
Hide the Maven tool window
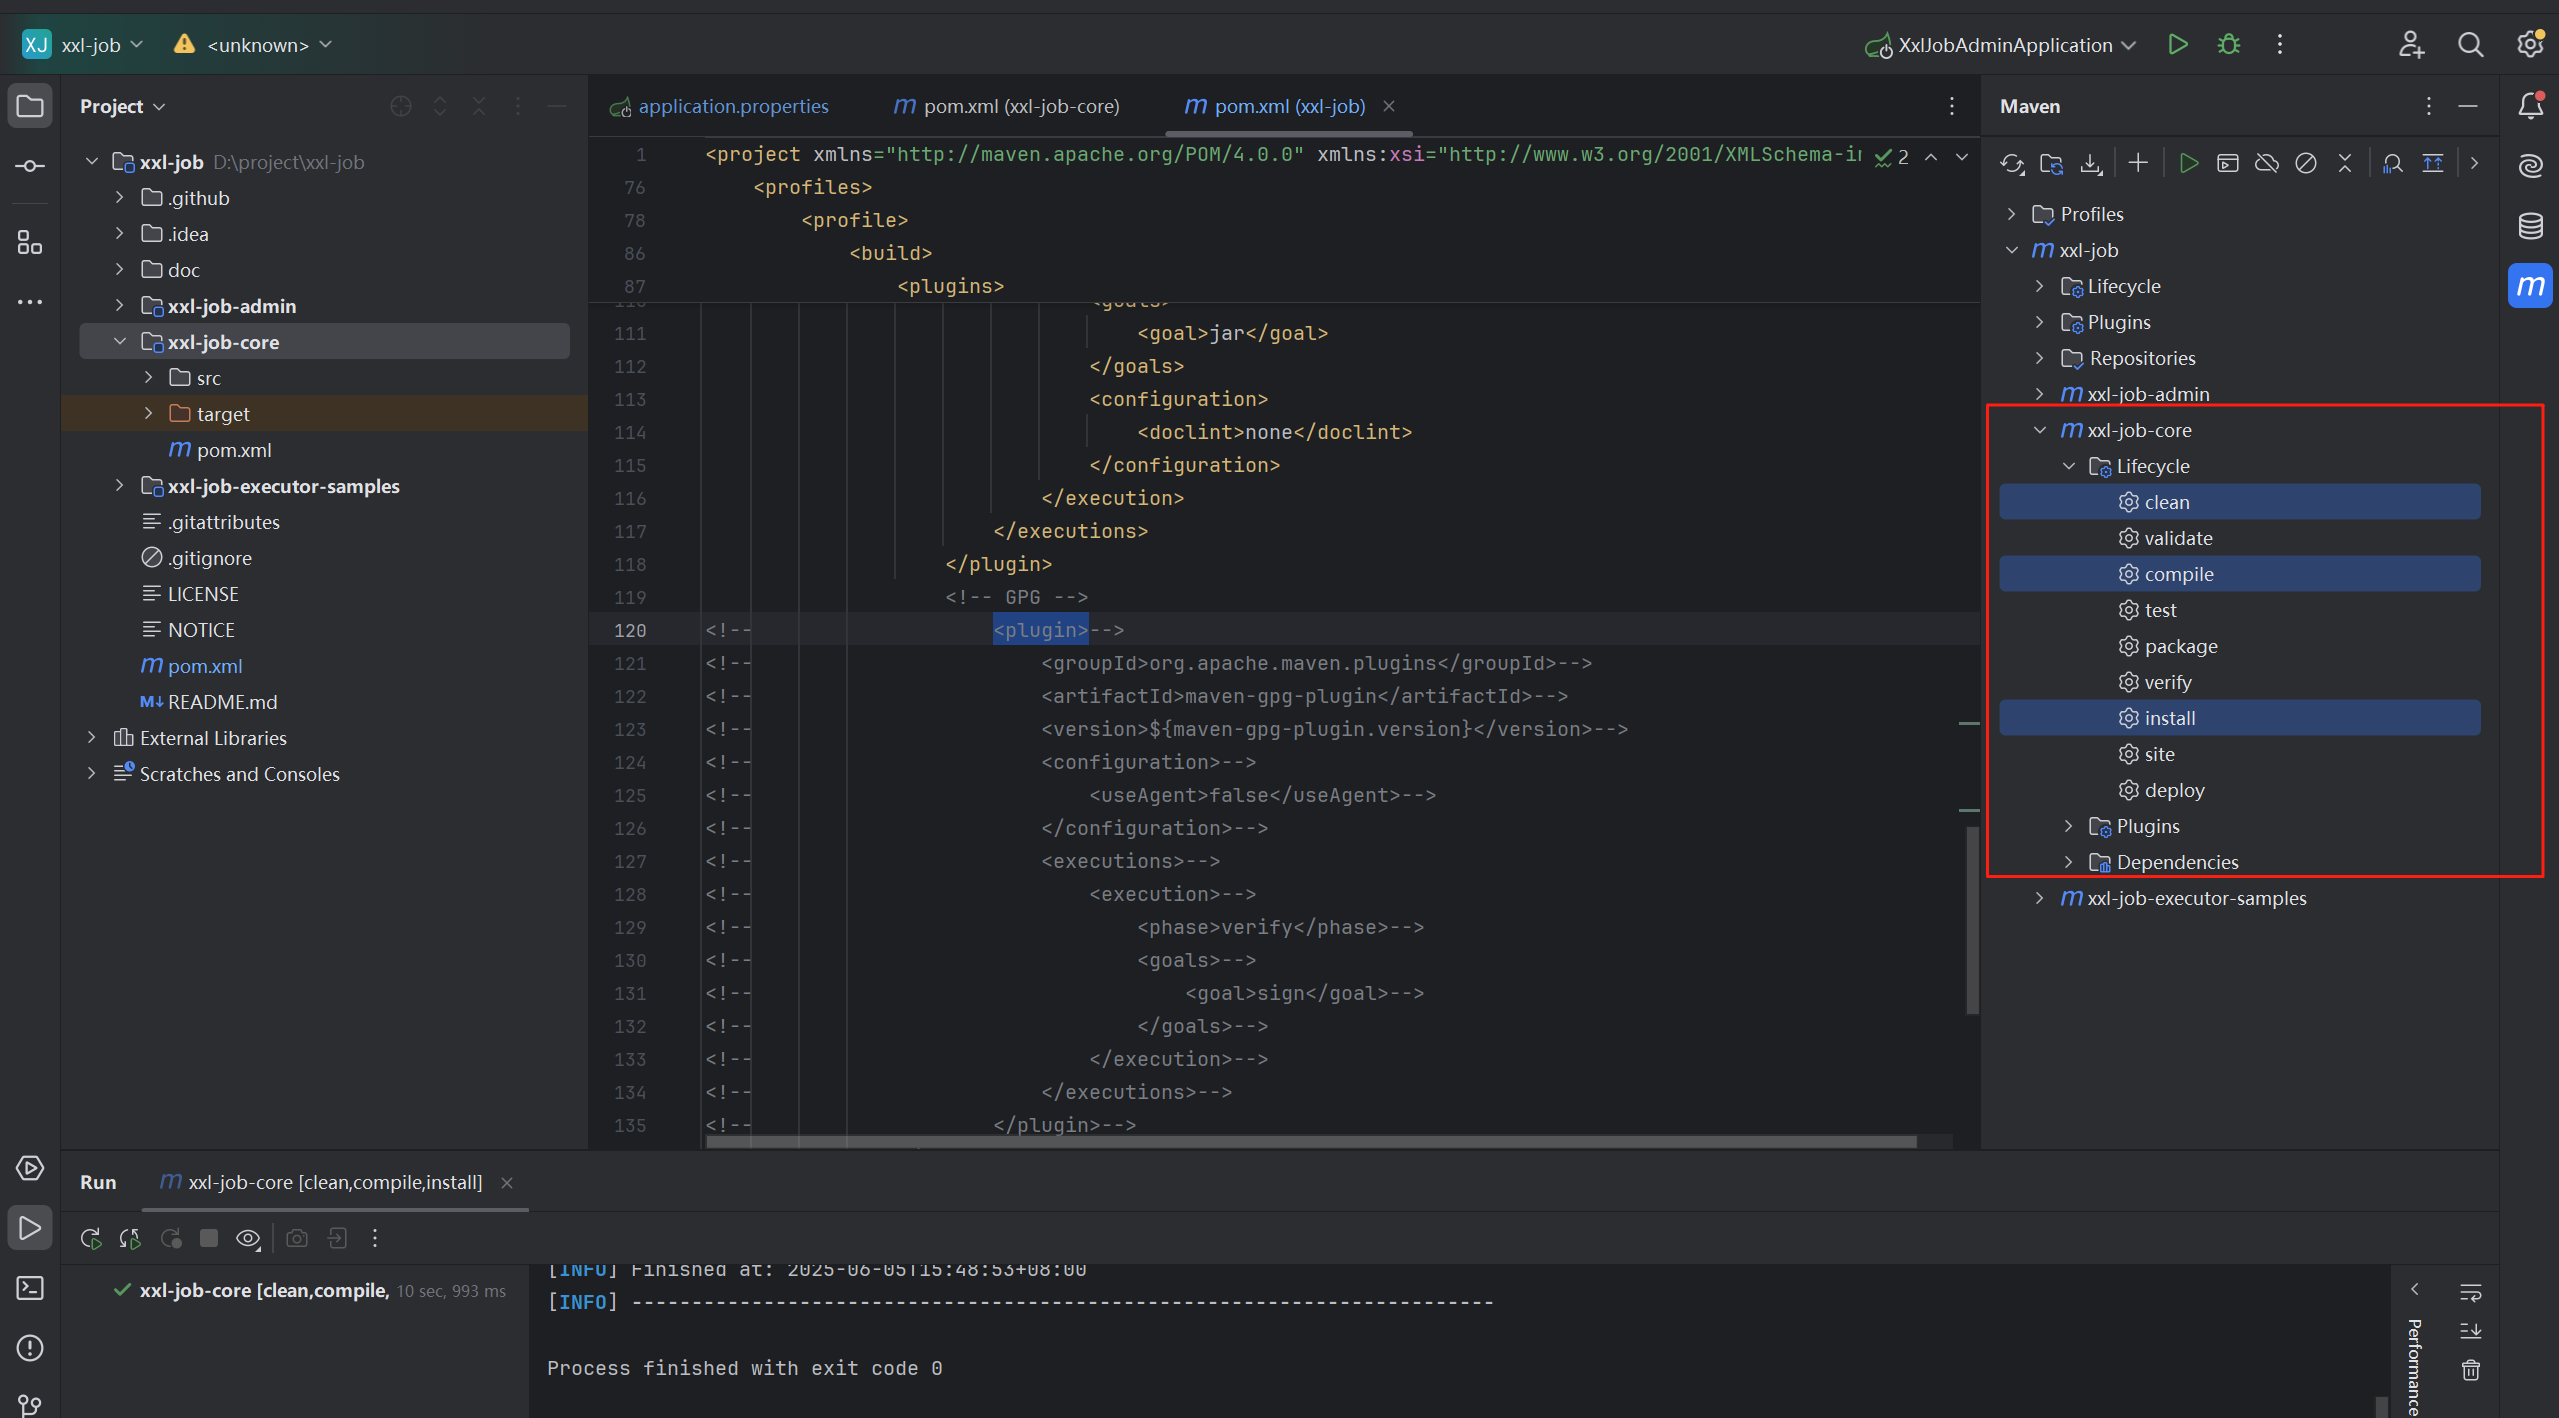point(2468,106)
